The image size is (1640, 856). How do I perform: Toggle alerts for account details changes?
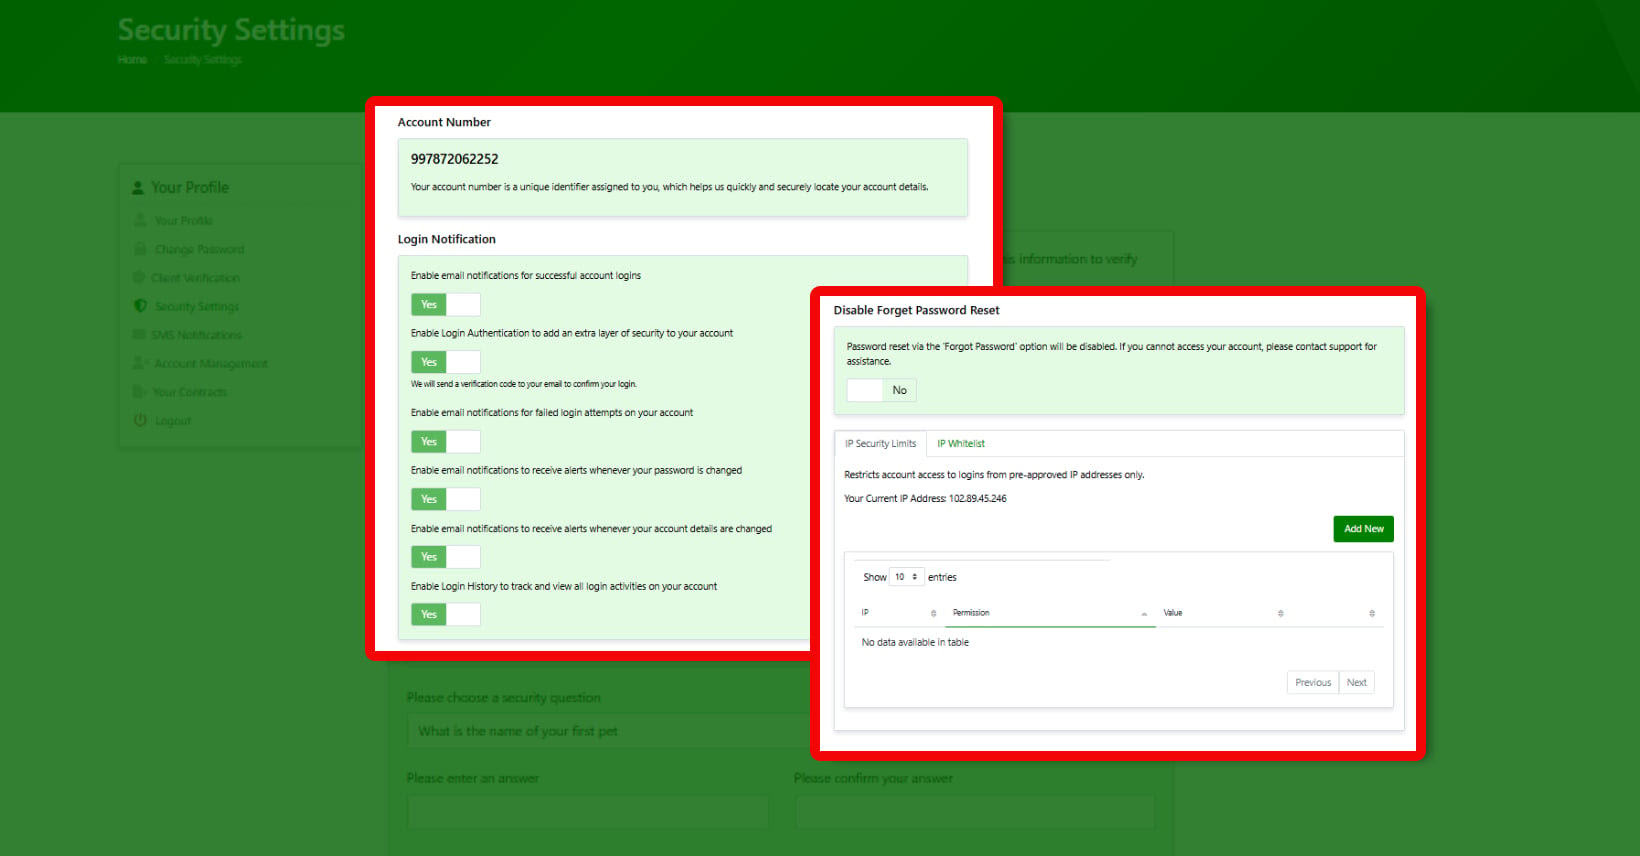(446, 557)
